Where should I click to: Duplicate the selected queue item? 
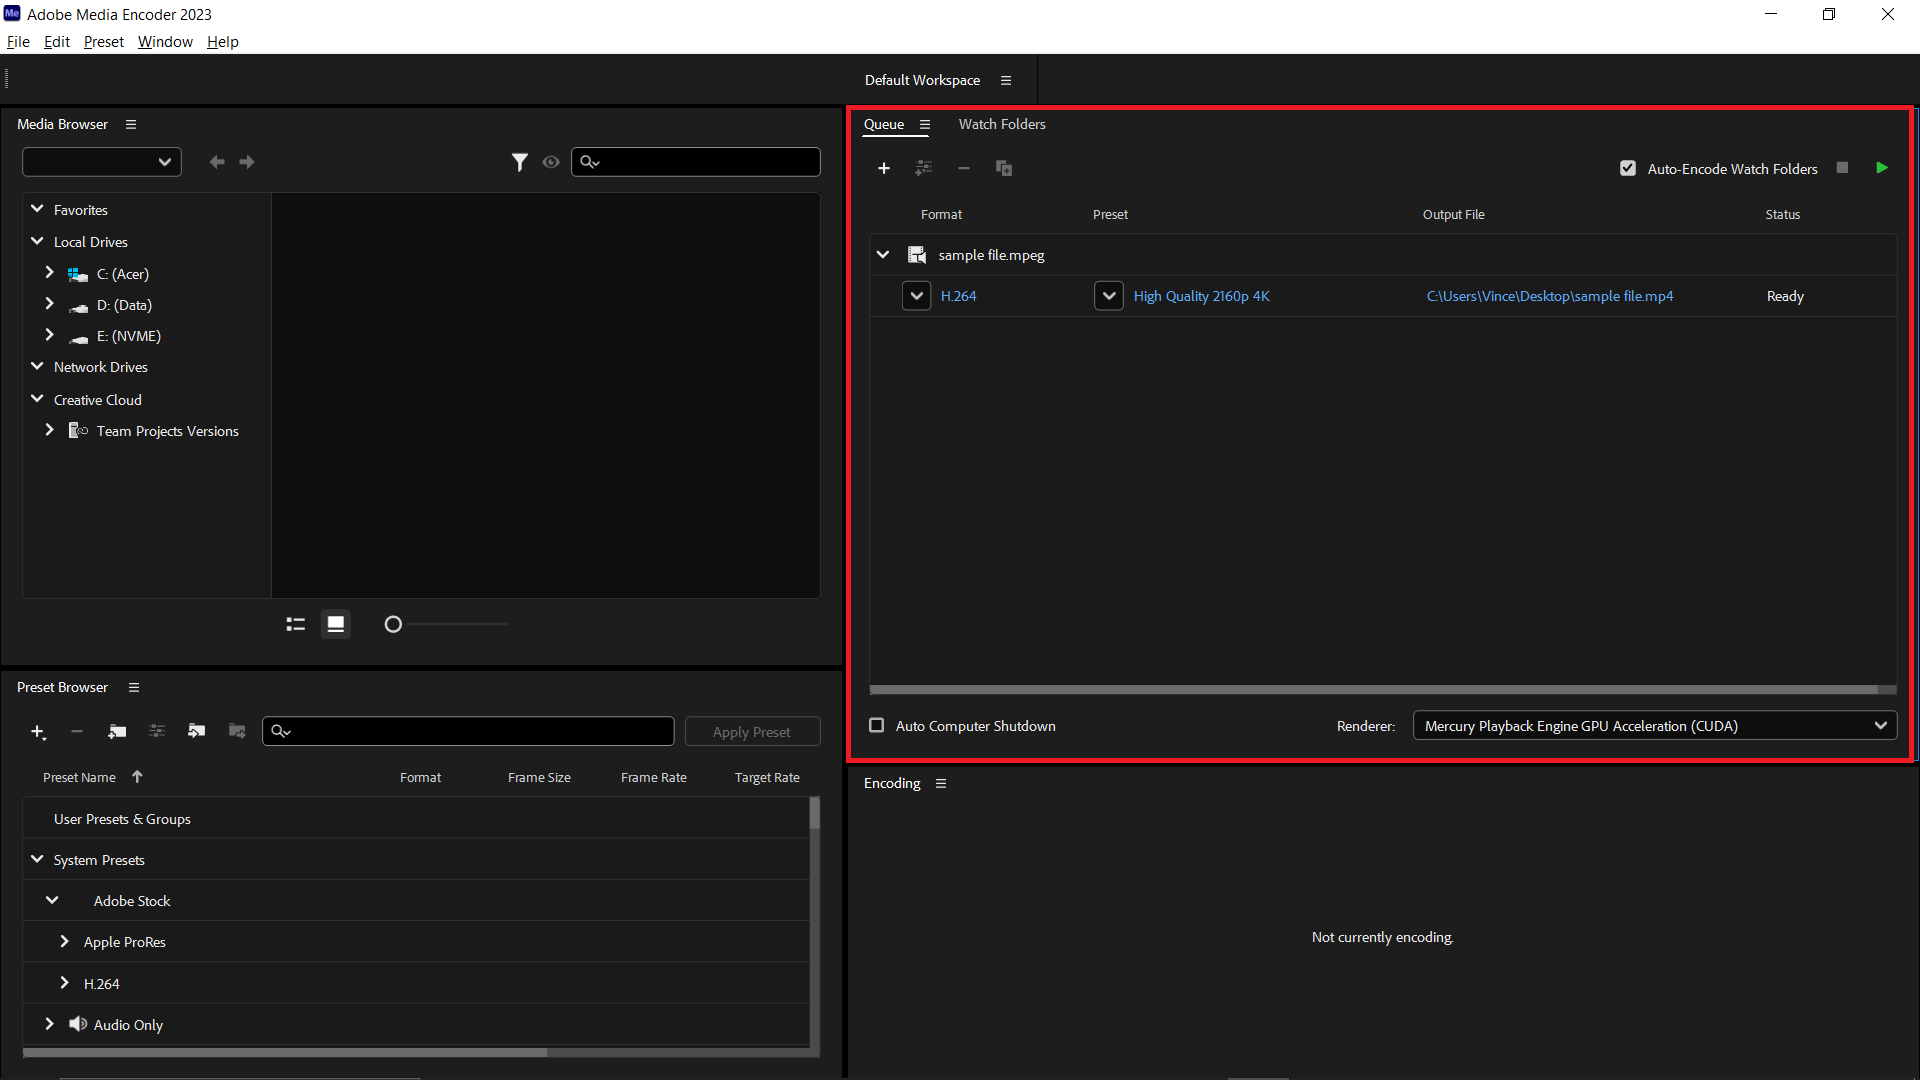coord(1004,168)
